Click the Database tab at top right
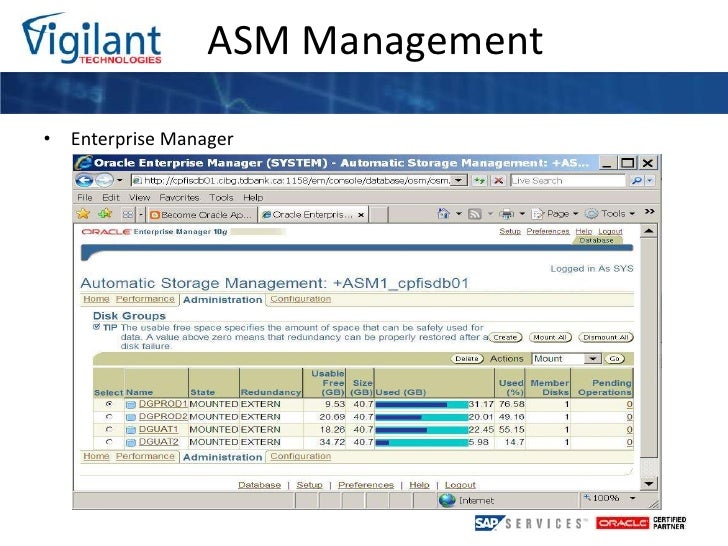728x546 pixels. pyautogui.click(x=597, y=240)
